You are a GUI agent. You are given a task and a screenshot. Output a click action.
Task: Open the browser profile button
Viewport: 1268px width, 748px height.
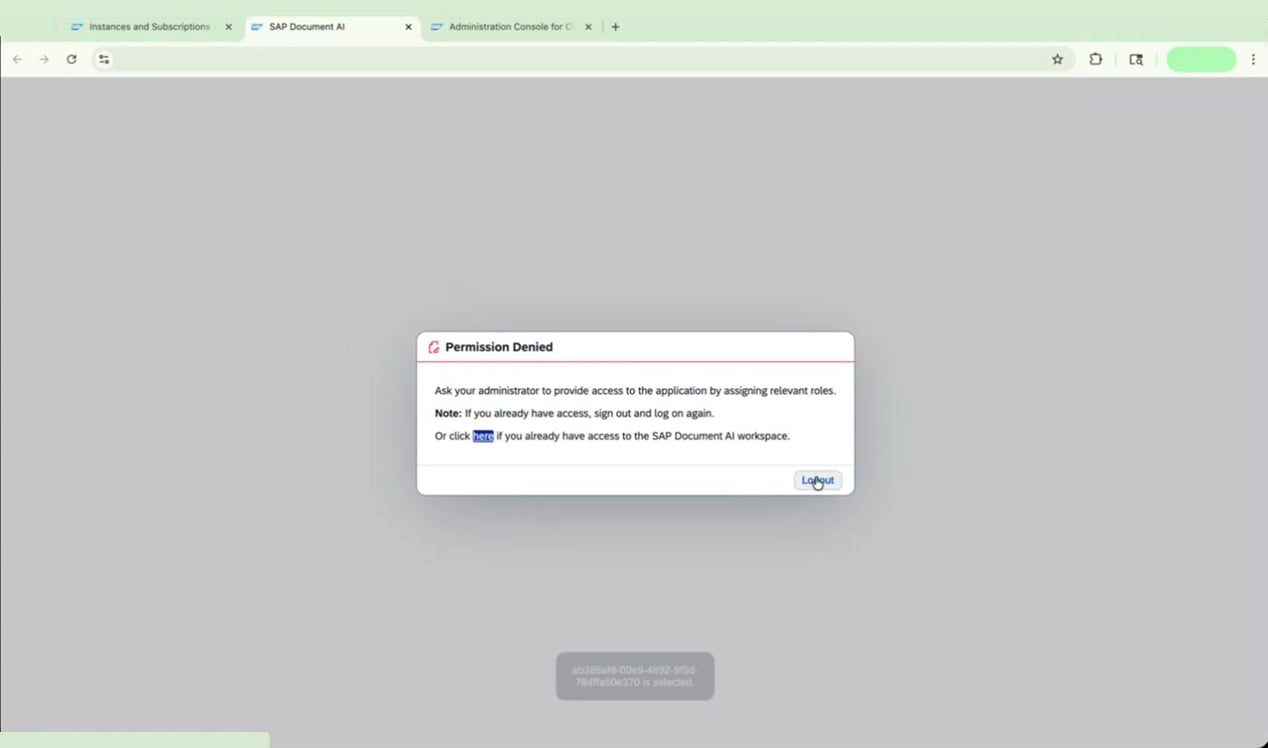tap(1201, 59)
